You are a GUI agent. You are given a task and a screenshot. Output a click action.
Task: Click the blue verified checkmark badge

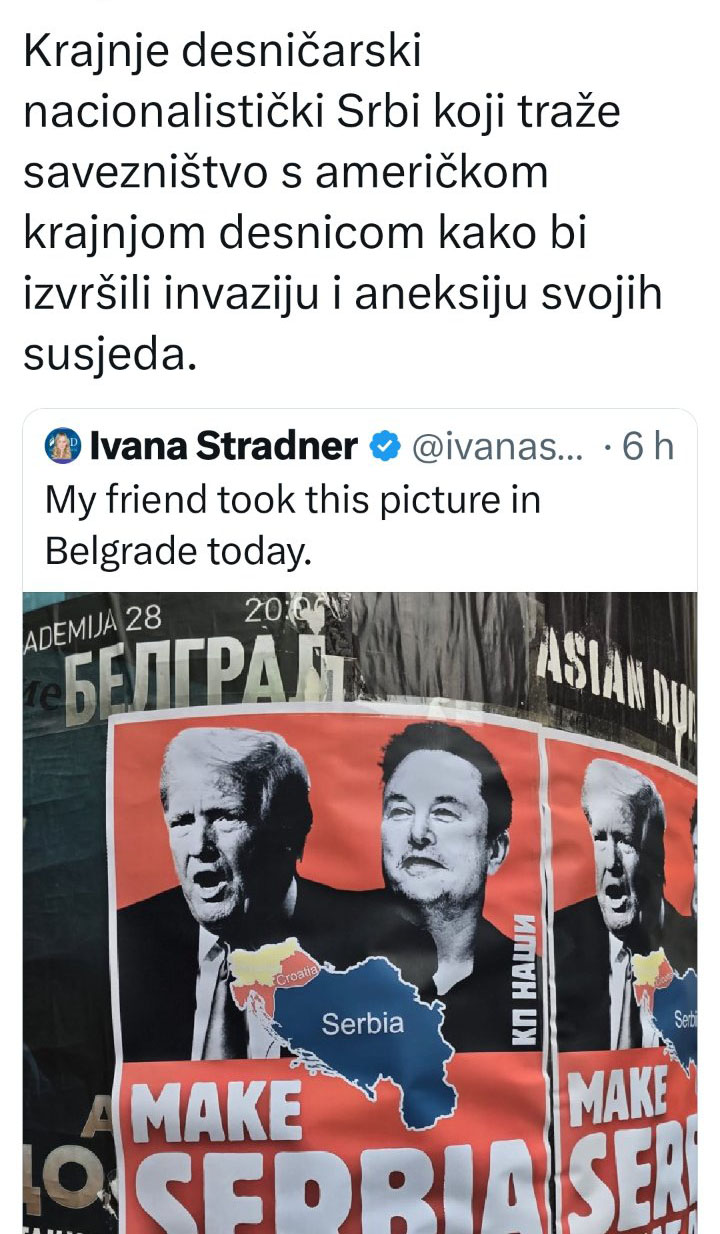coord(385,447)
